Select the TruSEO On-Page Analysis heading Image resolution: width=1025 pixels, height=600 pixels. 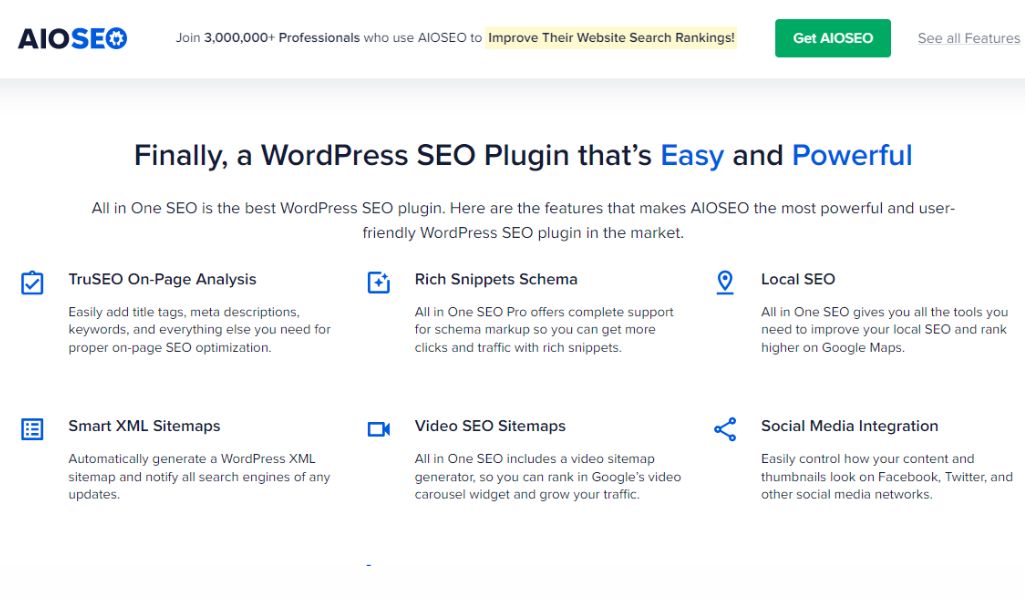[162, 279]
